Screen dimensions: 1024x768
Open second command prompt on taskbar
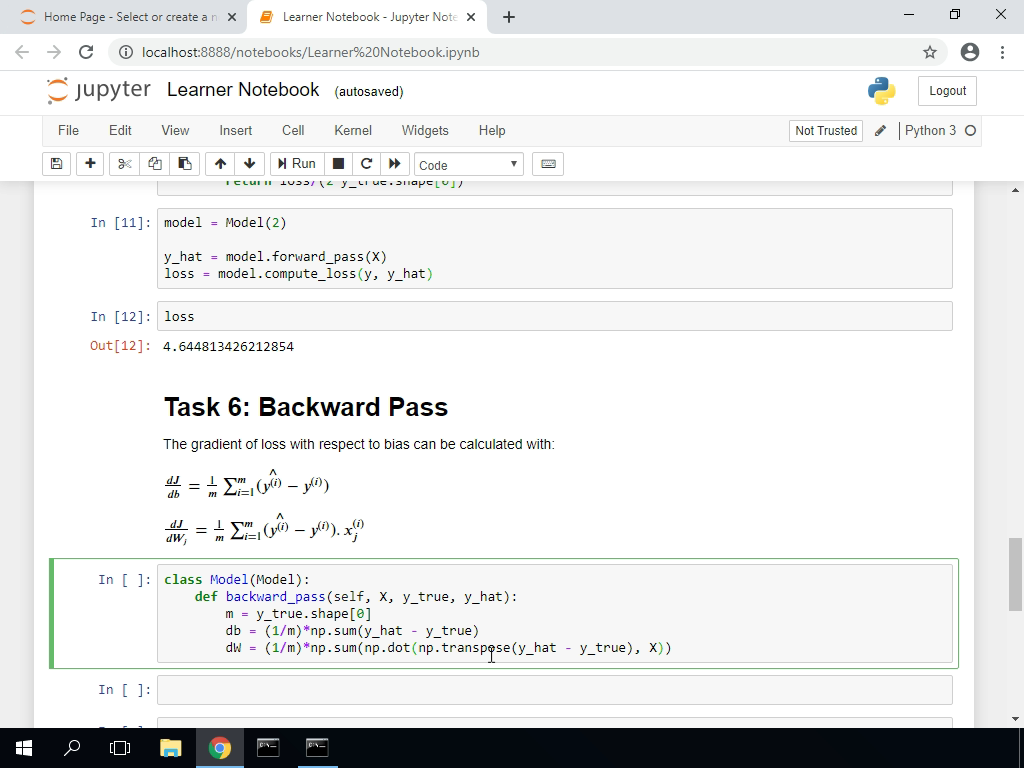coord(317,748)
